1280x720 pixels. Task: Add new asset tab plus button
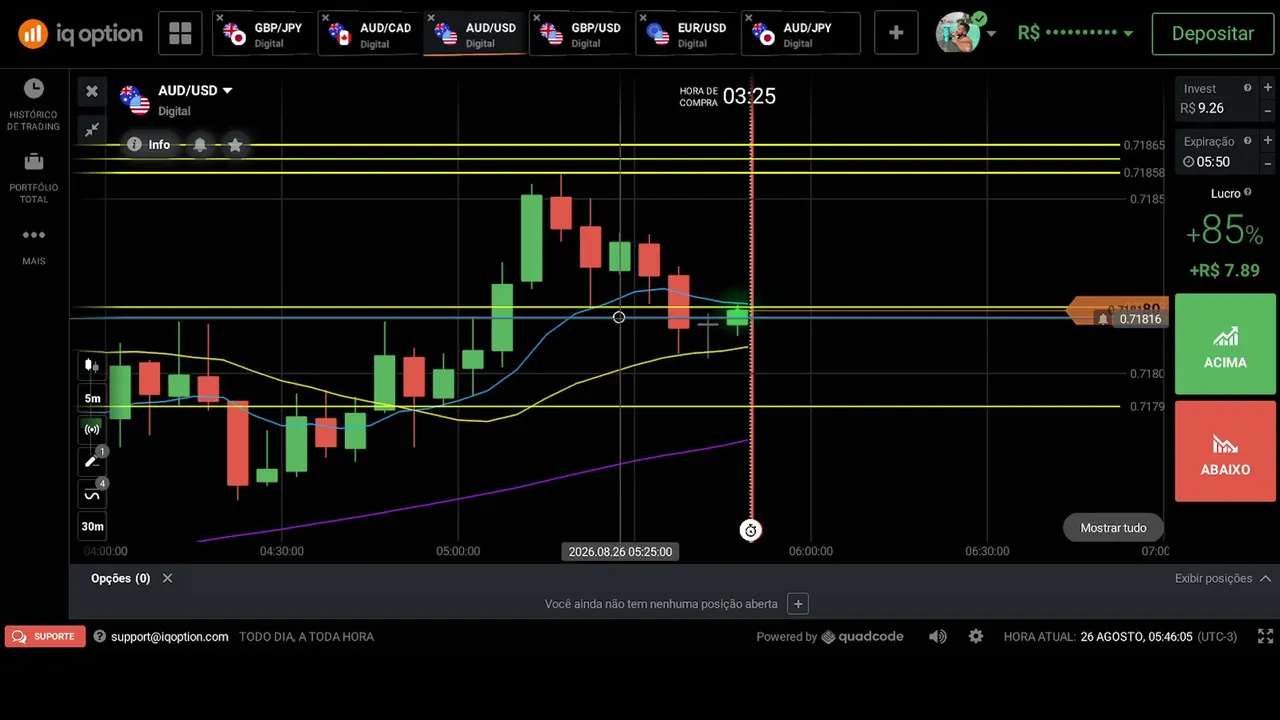[896, 33]
